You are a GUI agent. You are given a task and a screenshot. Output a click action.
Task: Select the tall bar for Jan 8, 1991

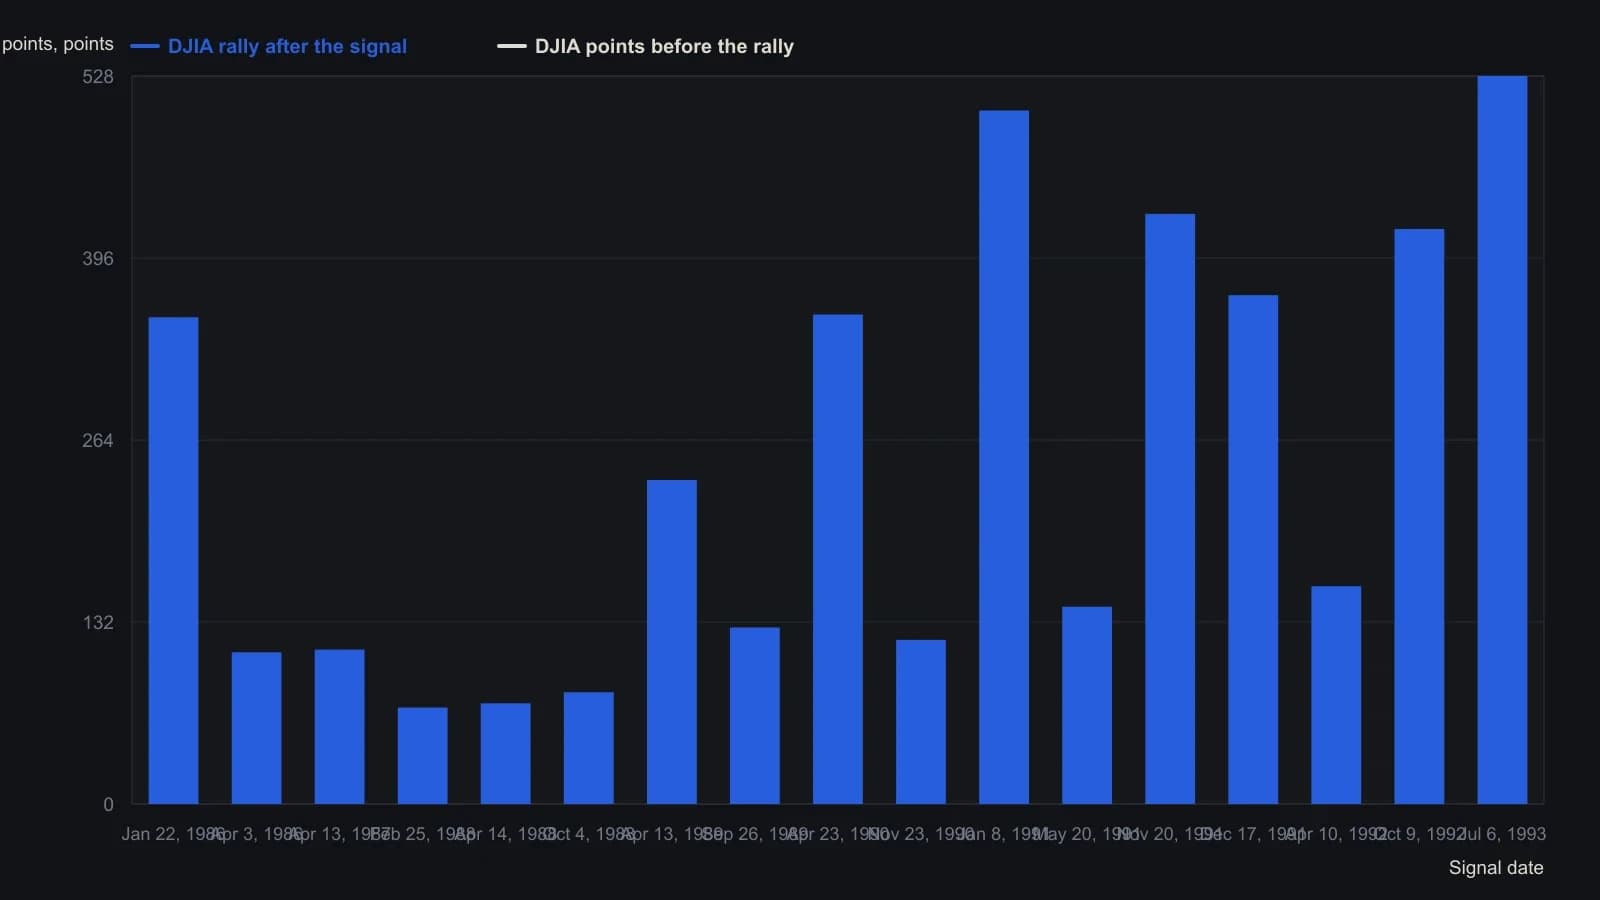pos(1003,457)
